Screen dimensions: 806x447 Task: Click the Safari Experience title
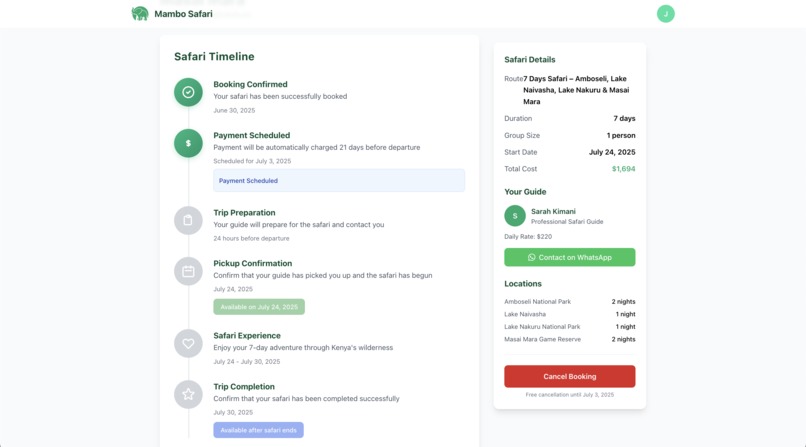point(247,336)
